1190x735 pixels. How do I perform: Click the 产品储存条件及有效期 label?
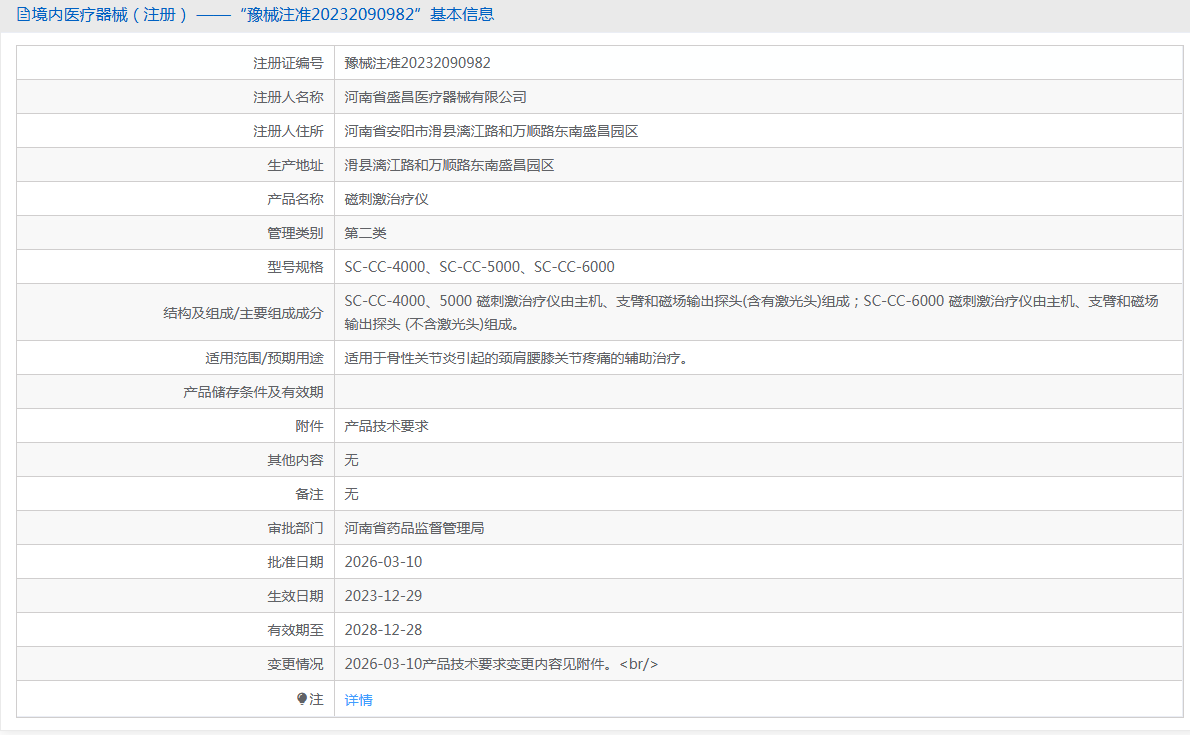[253, 392]
